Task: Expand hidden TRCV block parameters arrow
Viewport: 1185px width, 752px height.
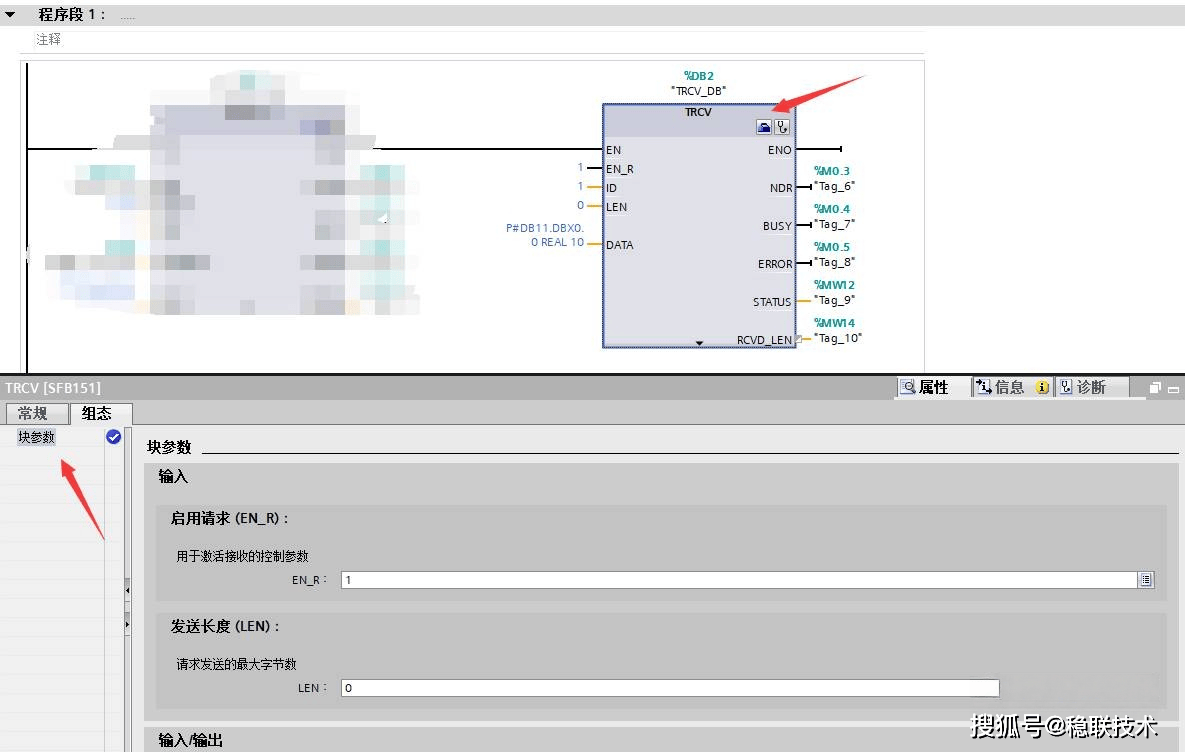Action: coord(699,343)
